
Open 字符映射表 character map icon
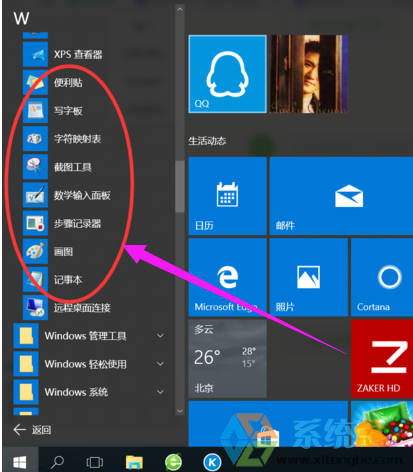click(x=35, y=139)
